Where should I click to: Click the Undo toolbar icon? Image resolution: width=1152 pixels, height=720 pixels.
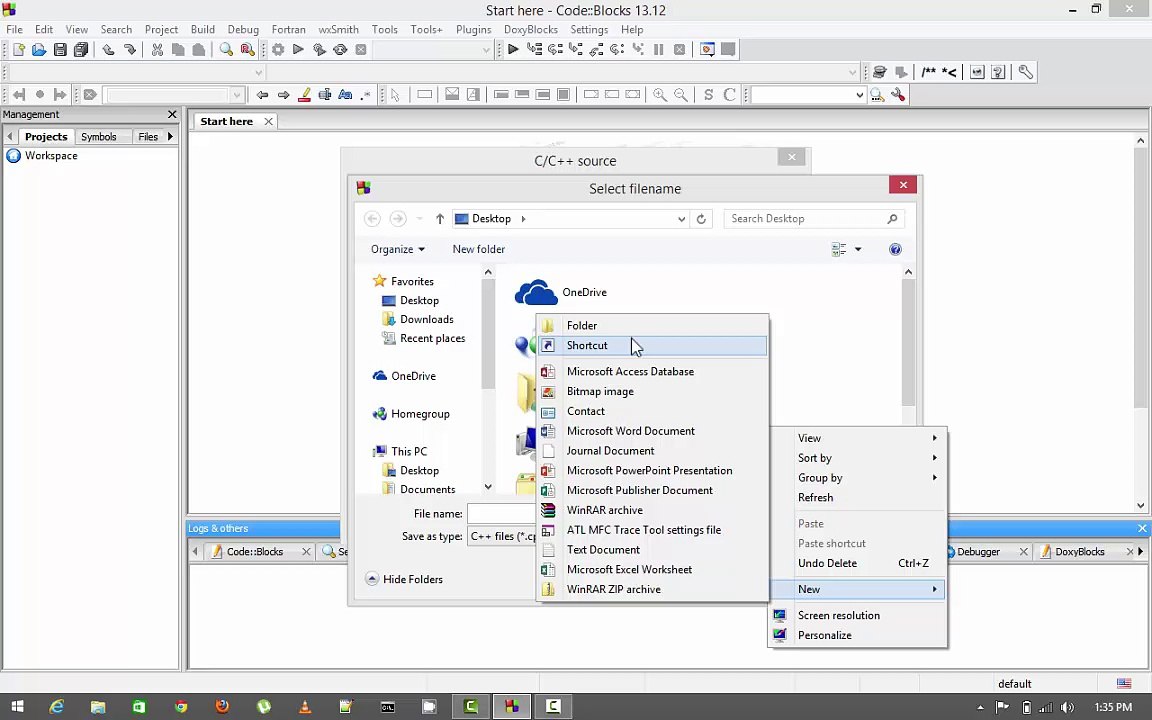tap(108, 49)
